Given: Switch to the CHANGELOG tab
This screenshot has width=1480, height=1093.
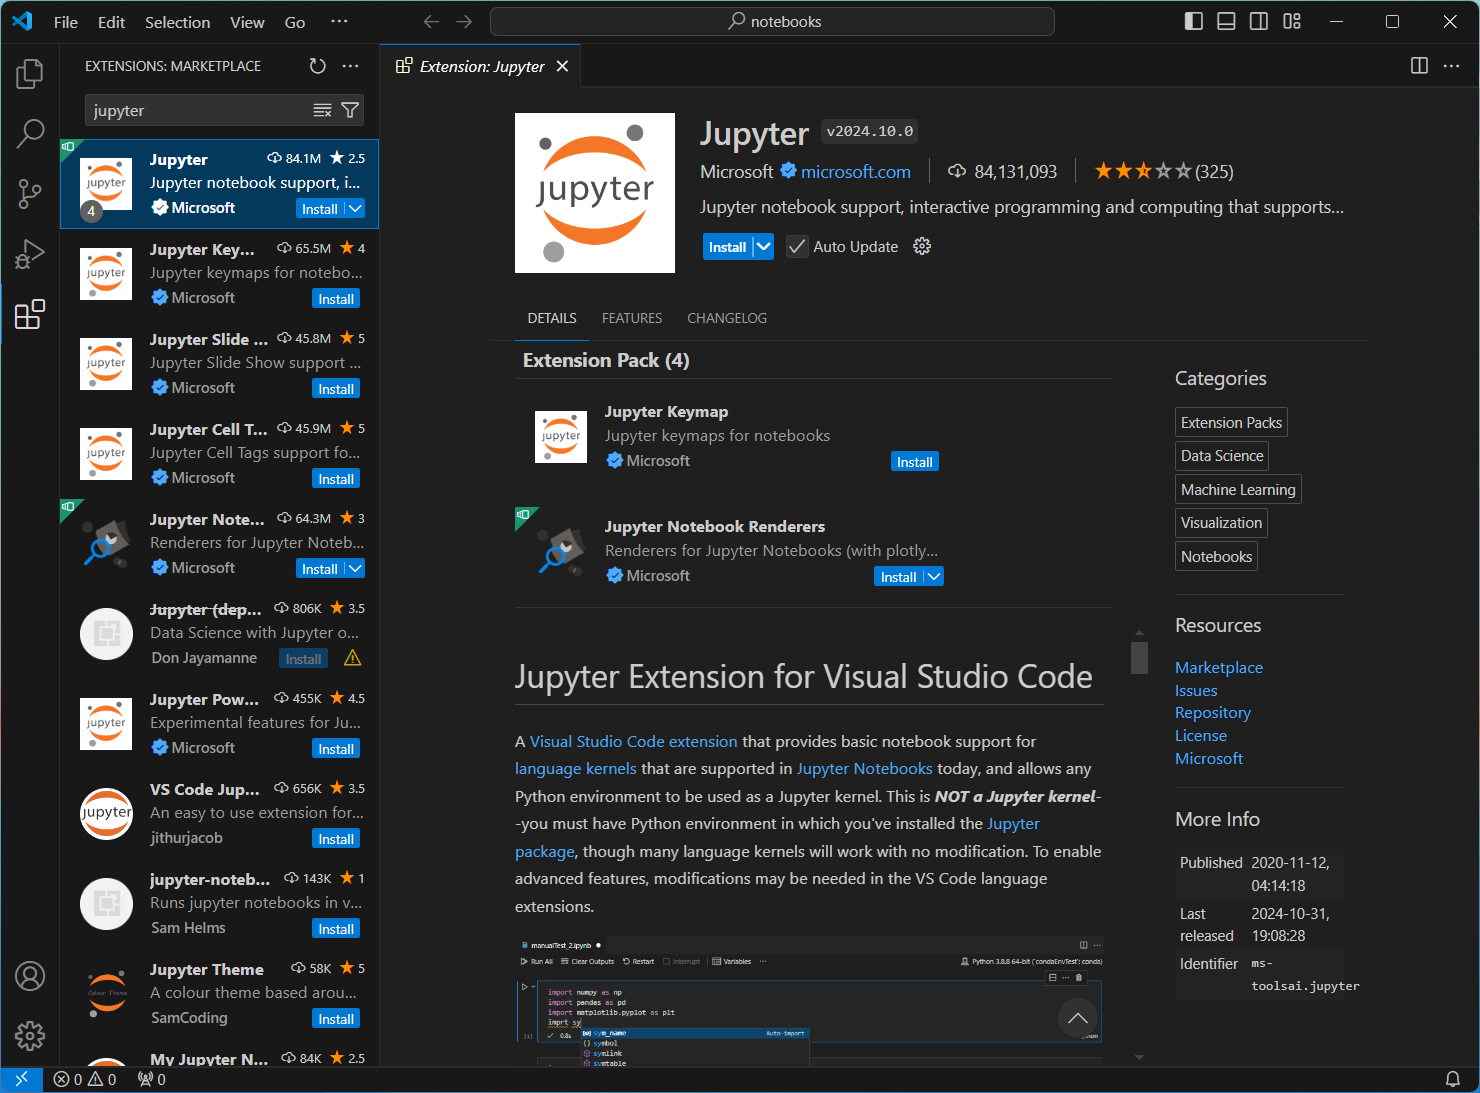Looking at the screenshot, I should [x=727, y=318].
